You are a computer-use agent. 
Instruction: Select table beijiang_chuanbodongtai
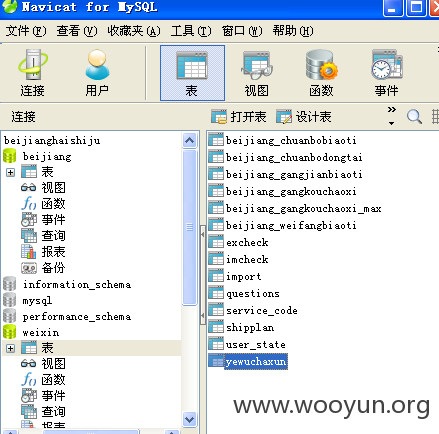(286, 157)
